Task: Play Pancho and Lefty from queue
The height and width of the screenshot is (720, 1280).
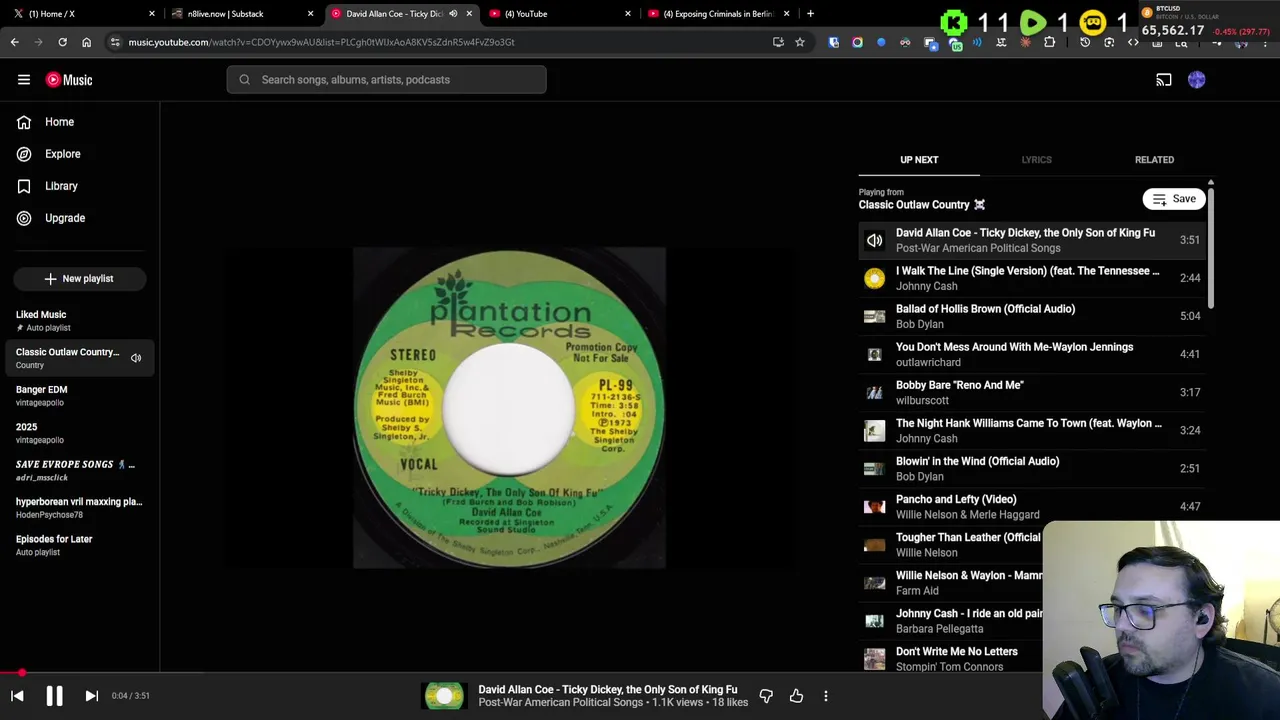Action: coord(1032,506)
